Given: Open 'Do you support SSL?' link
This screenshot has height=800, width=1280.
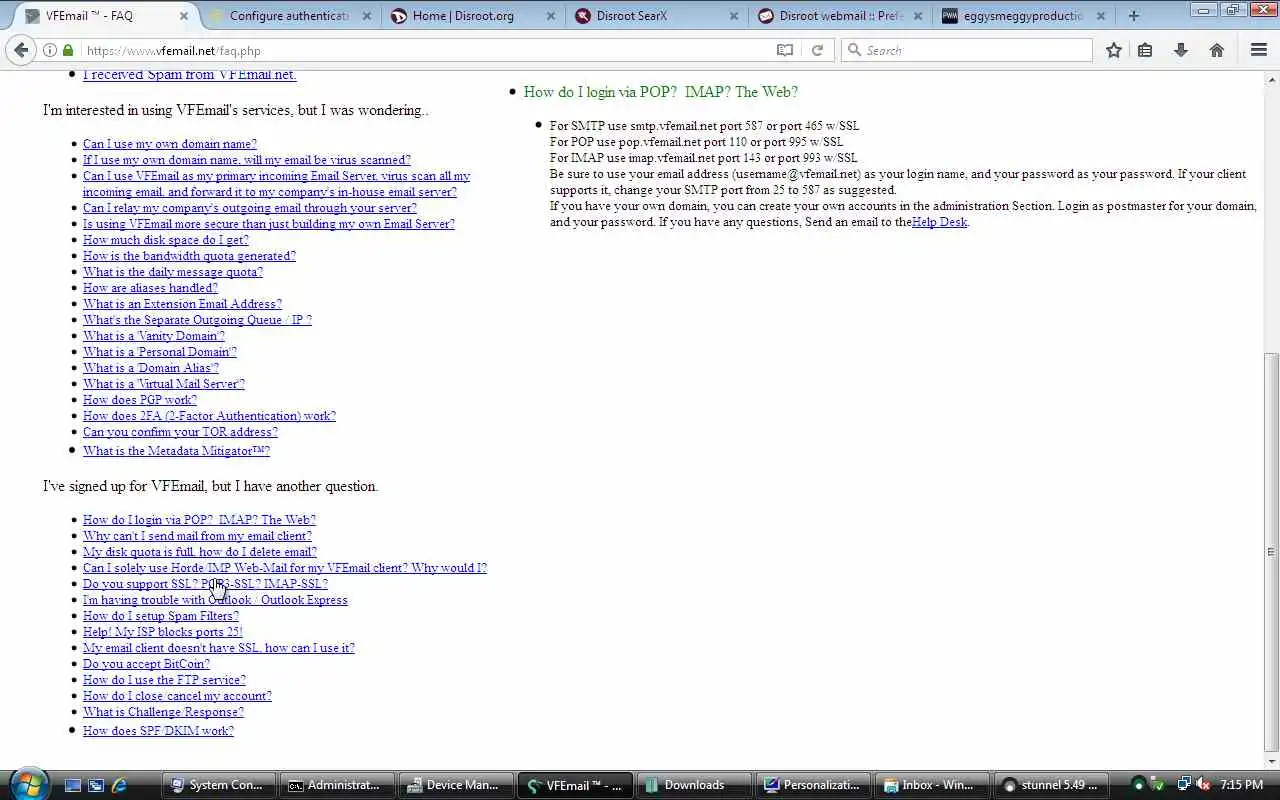Looking at the screenshot, I should coord(205,584).
